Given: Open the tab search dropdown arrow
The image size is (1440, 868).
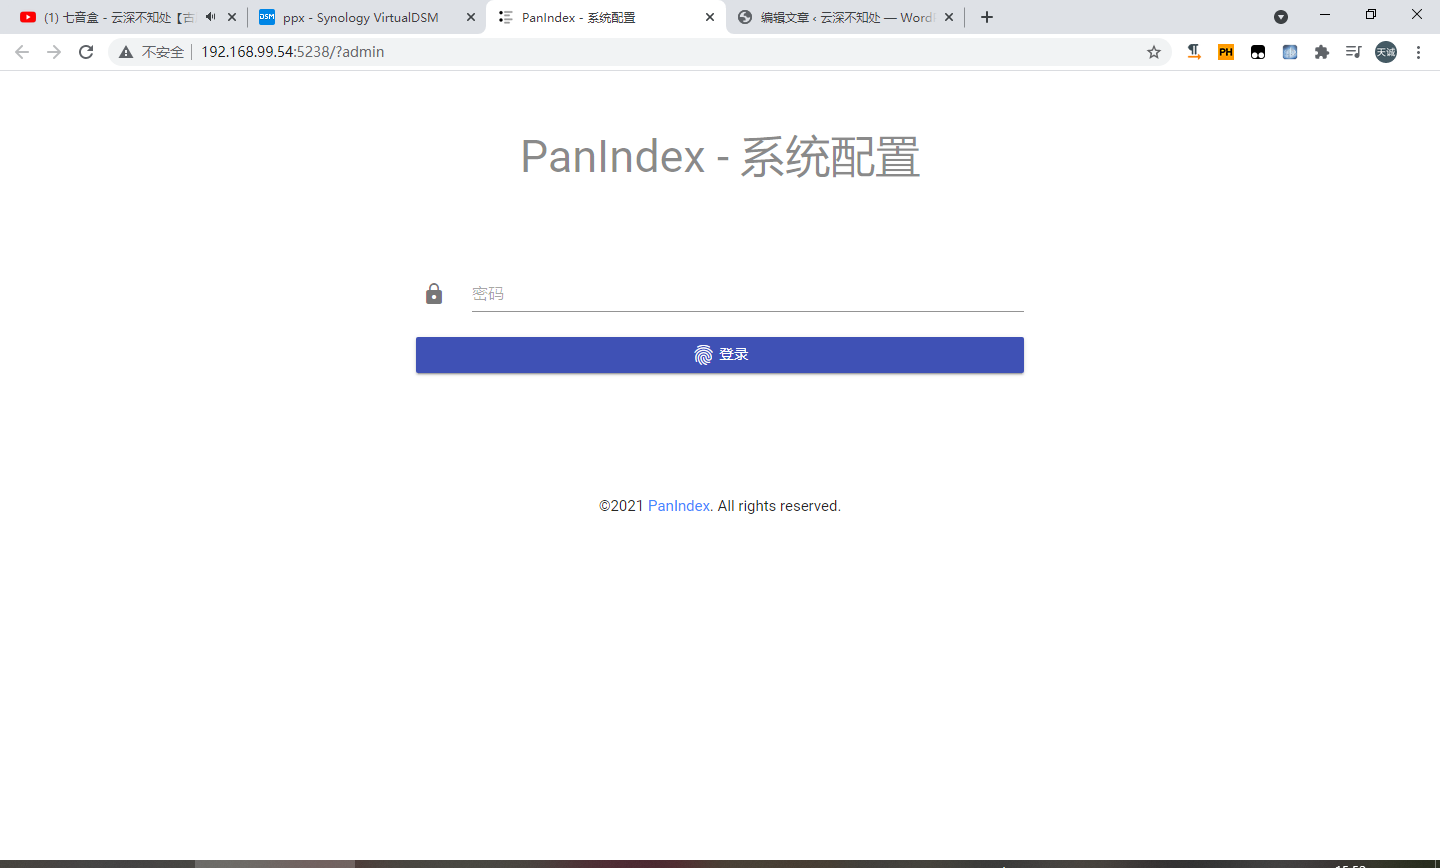Looking at the screenshot, I should [1281, 17].
